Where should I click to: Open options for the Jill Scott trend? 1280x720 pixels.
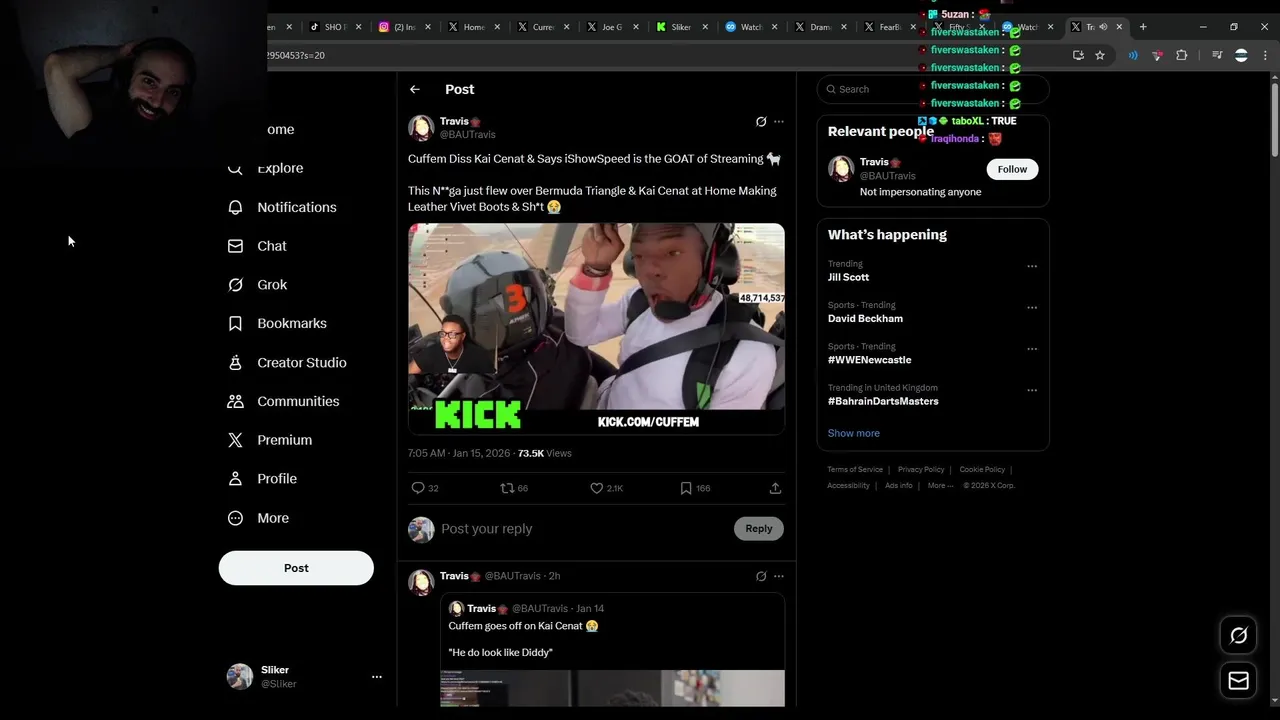click(x=1032, y=266)
